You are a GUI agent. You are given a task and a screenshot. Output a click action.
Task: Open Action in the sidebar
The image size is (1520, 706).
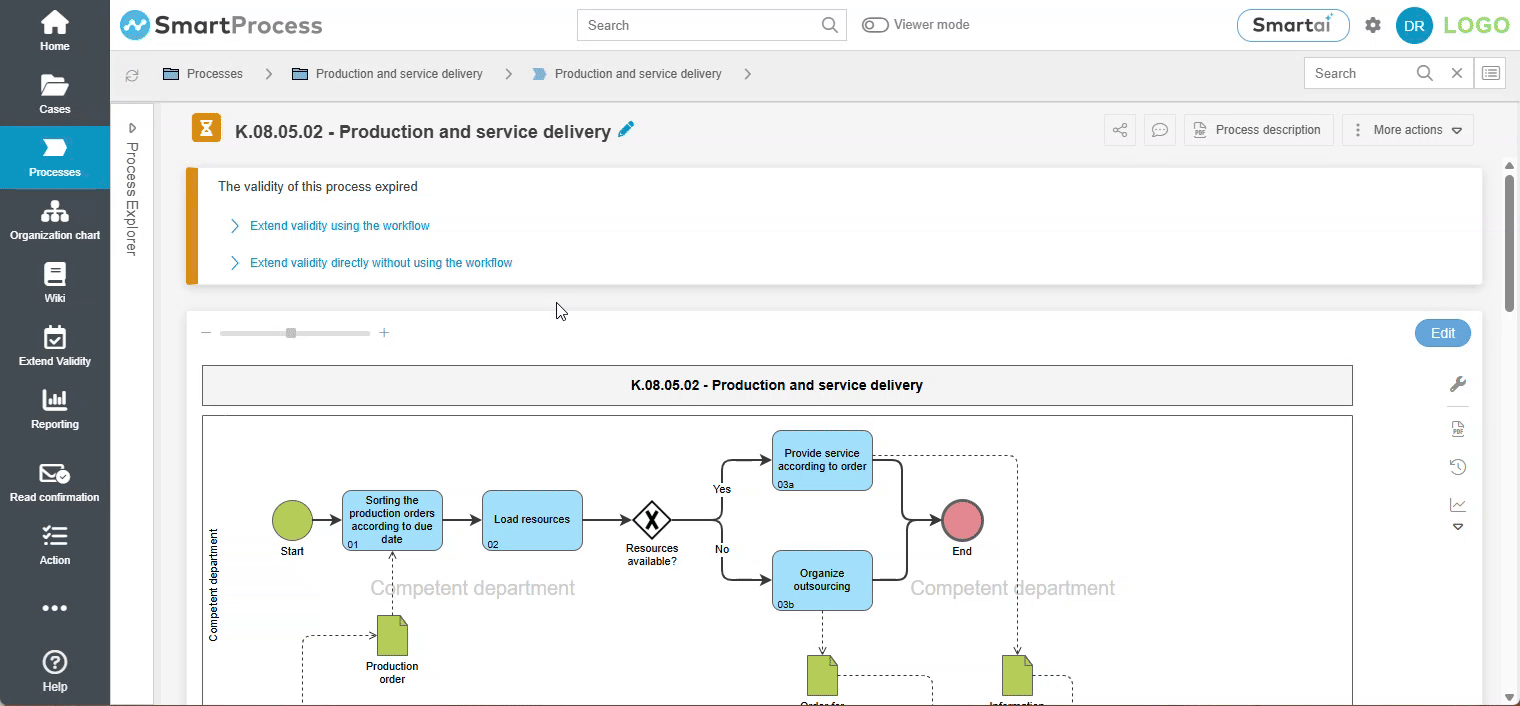tap(54, 545)
